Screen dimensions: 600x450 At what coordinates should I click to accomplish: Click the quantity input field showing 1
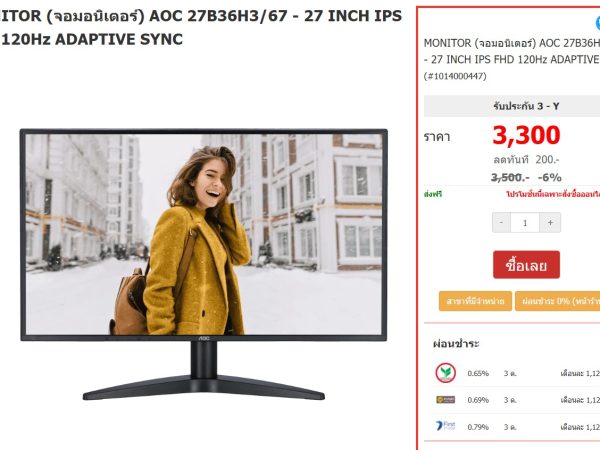tap(525, 222)
